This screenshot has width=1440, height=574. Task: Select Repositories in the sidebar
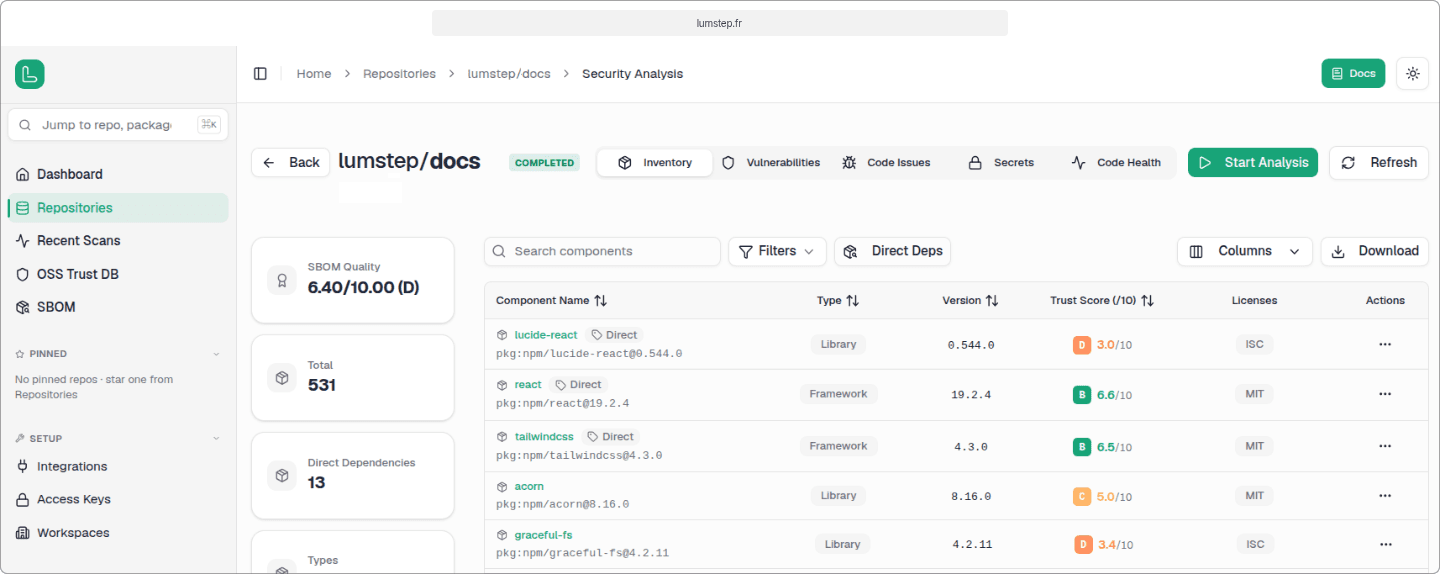(118, 208)
